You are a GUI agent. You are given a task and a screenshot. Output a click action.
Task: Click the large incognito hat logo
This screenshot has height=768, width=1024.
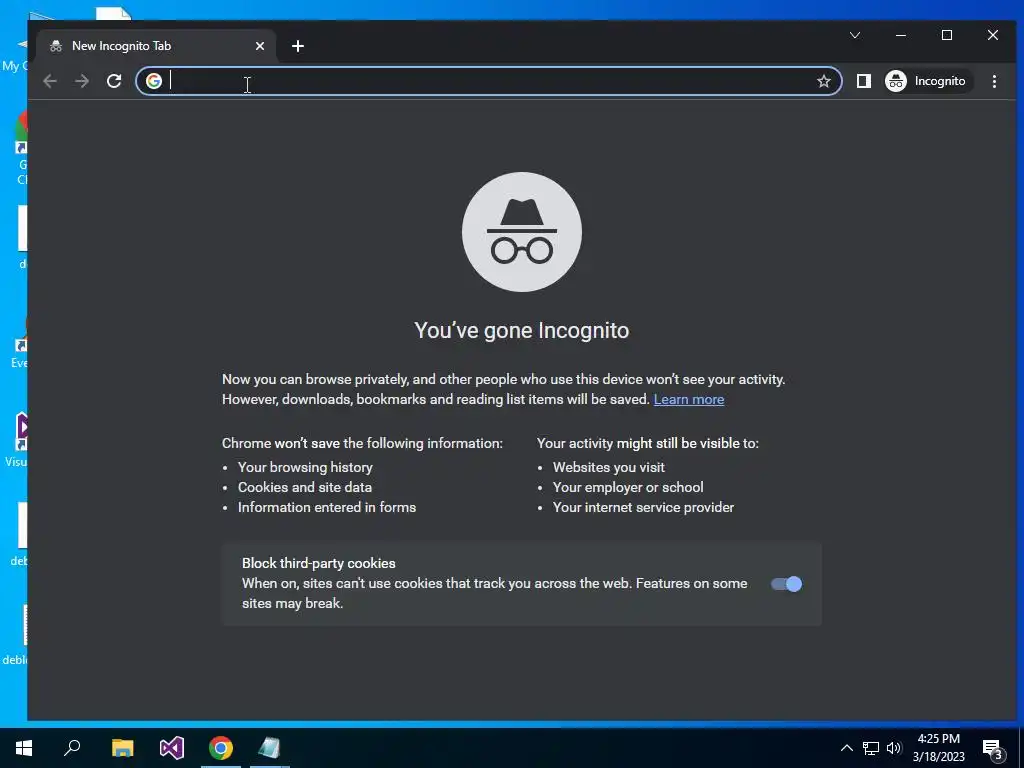tap(522, 232)
